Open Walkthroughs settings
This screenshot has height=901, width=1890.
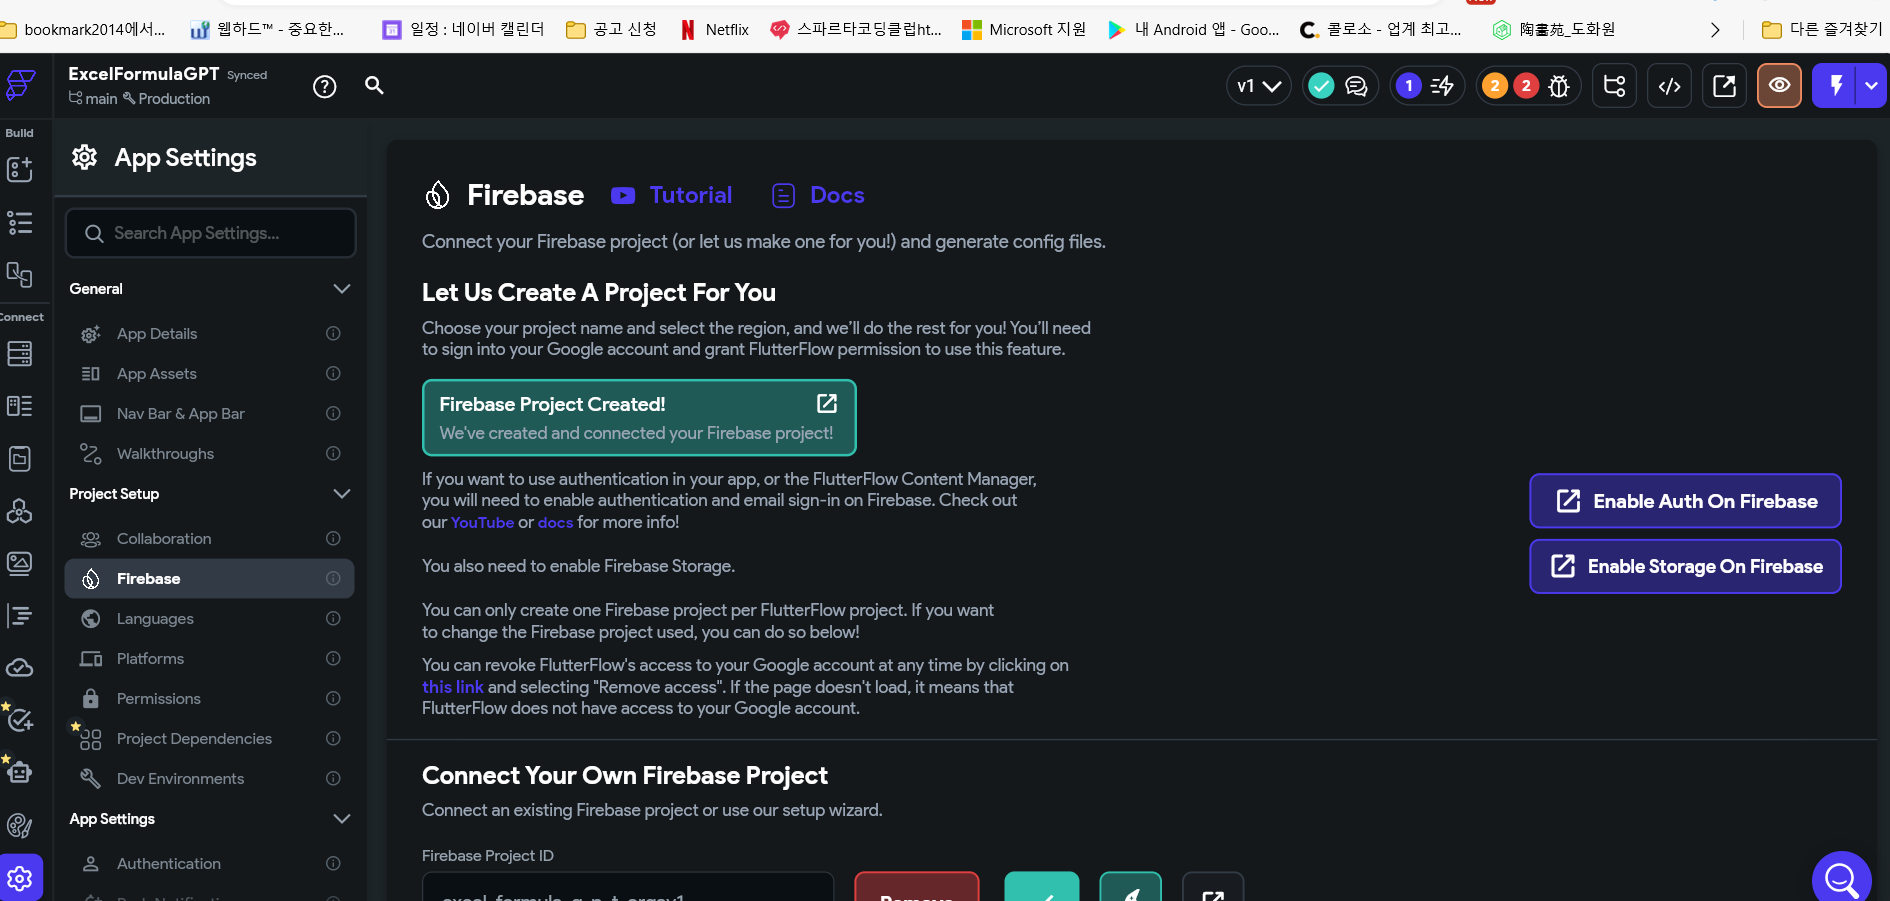click(x=209, y=454)
